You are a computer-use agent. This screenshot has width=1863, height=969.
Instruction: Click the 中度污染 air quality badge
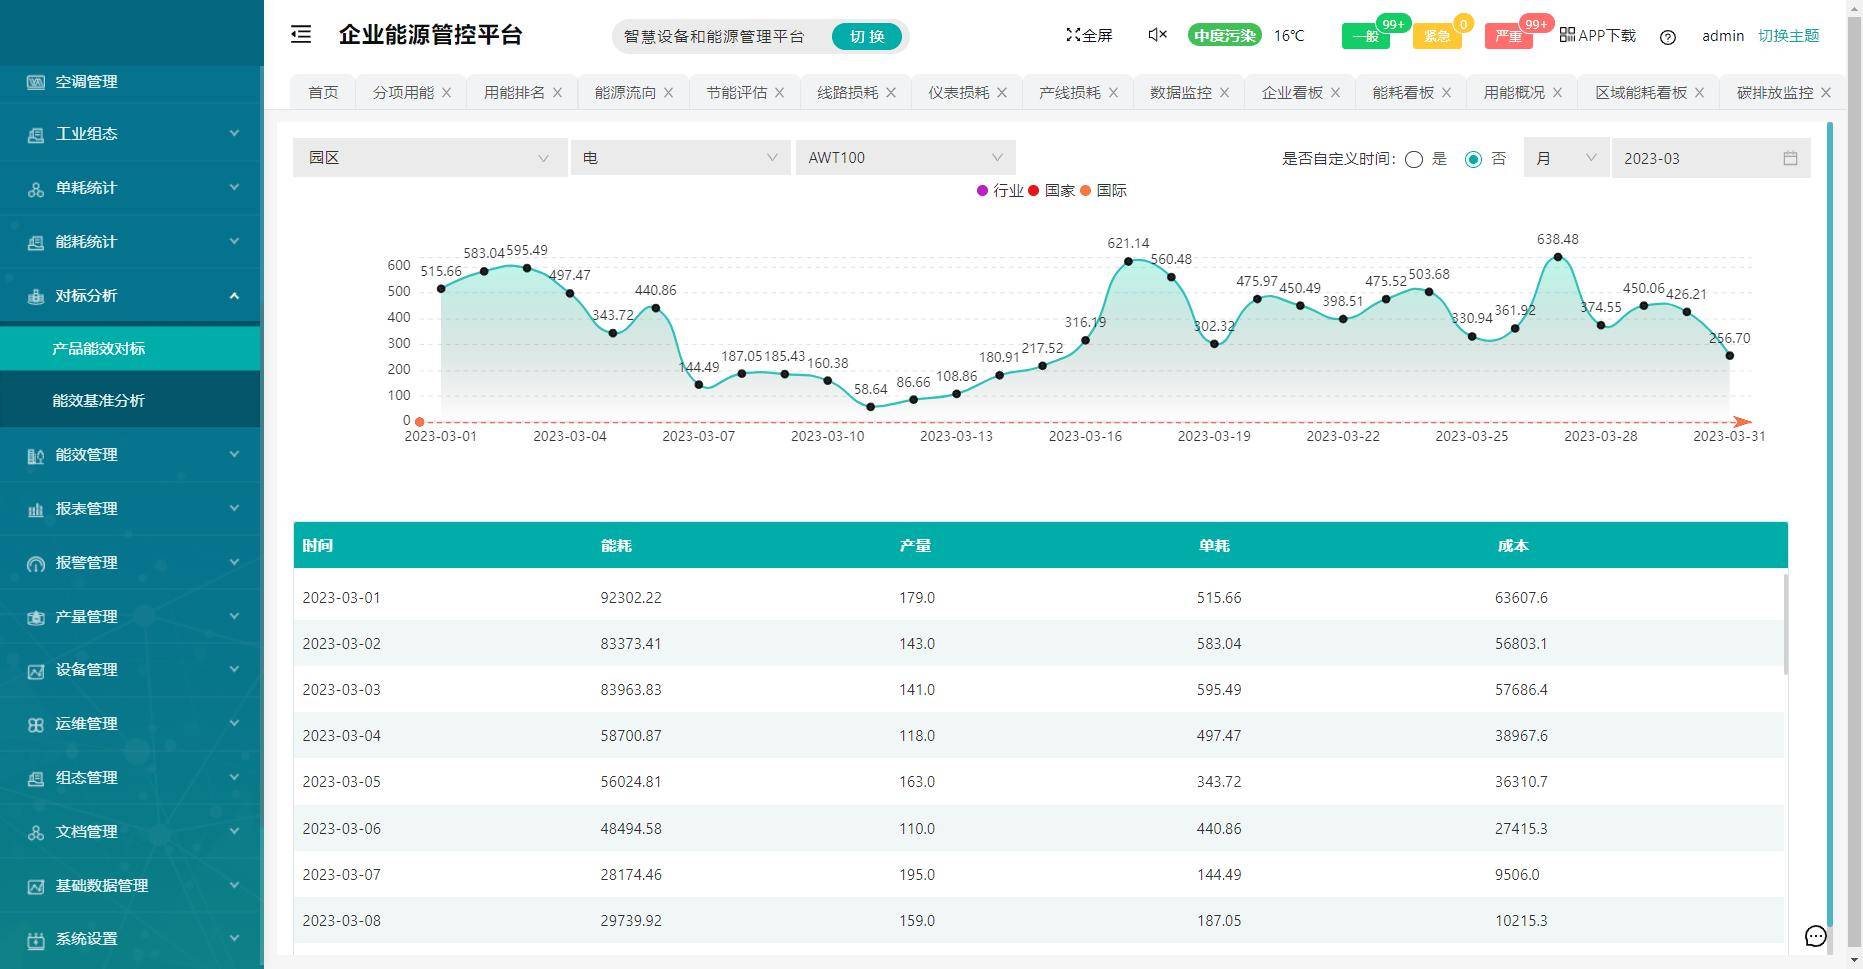[x=1224, y=36]
